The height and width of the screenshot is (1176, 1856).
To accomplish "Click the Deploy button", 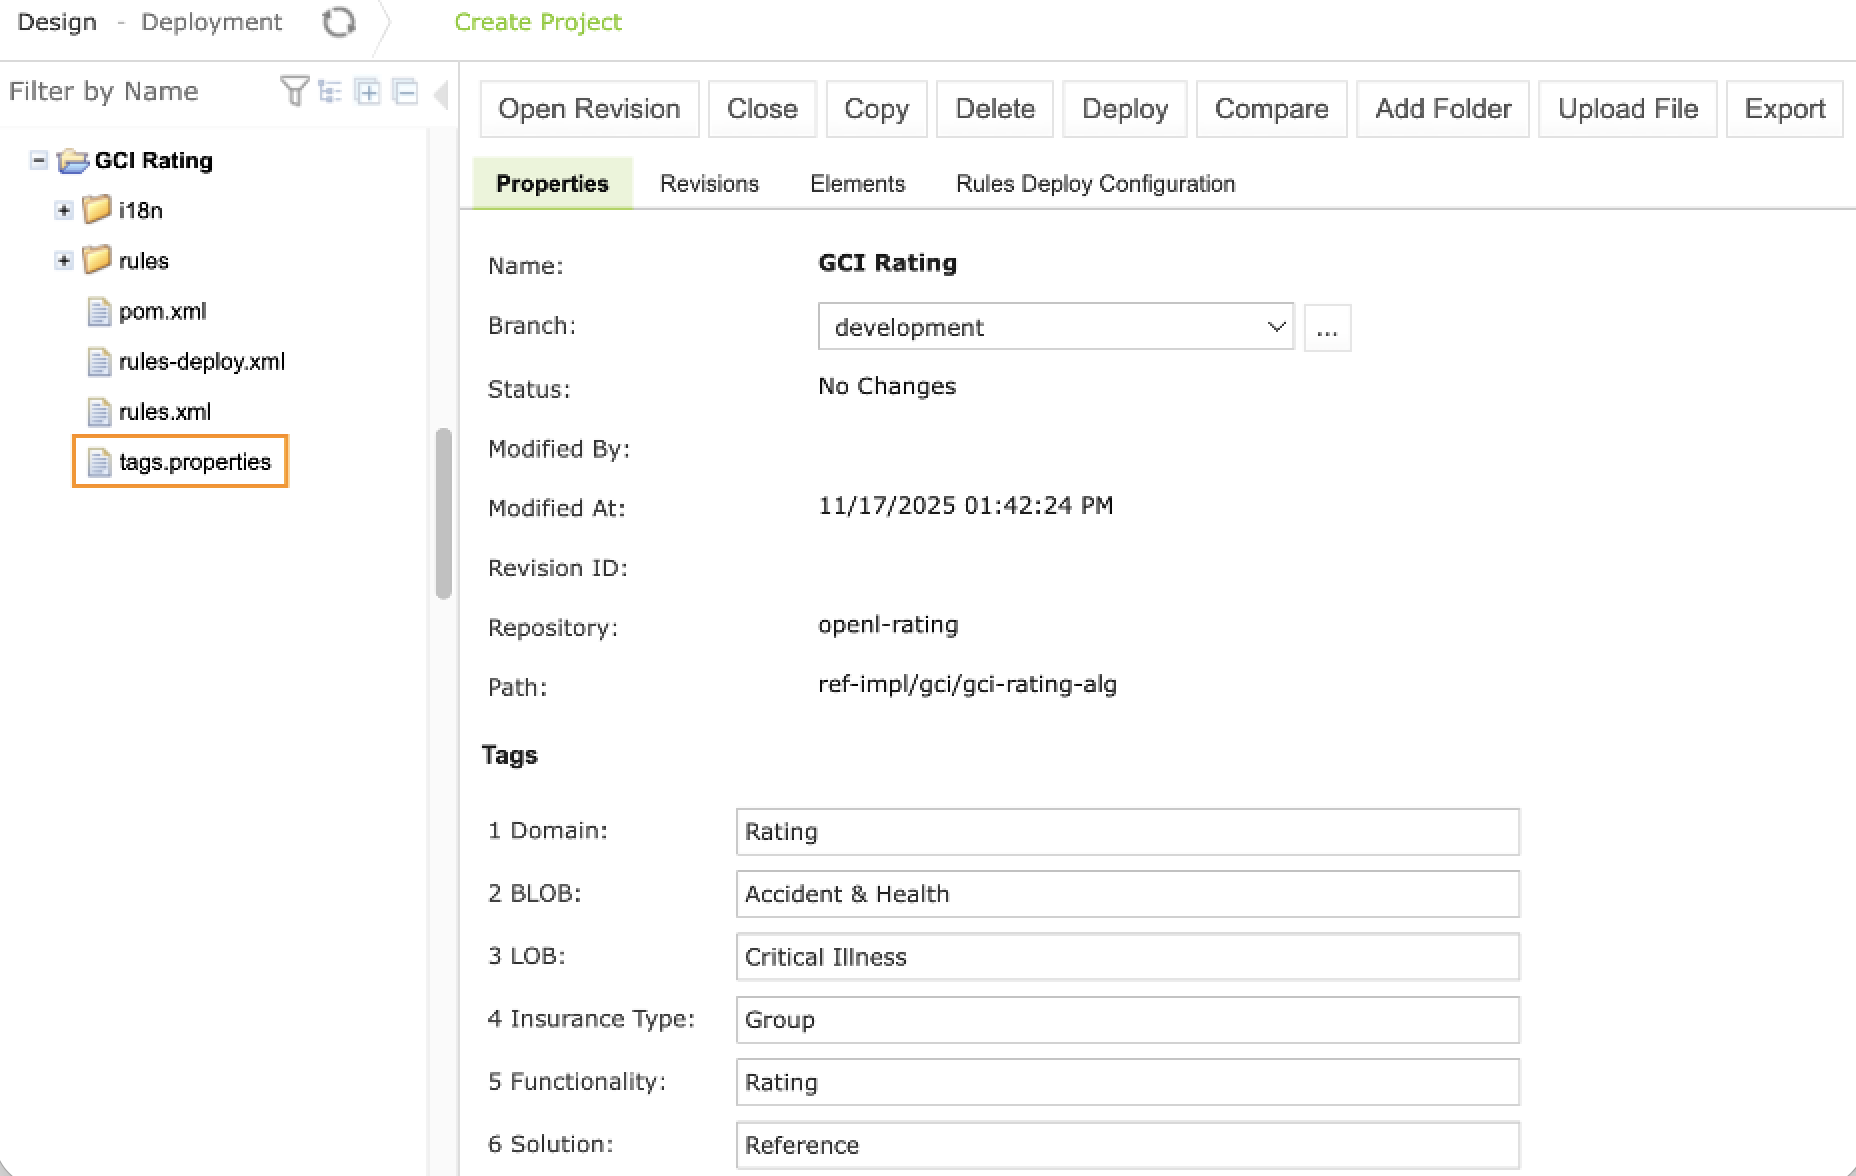I will tap(1124, 109).
